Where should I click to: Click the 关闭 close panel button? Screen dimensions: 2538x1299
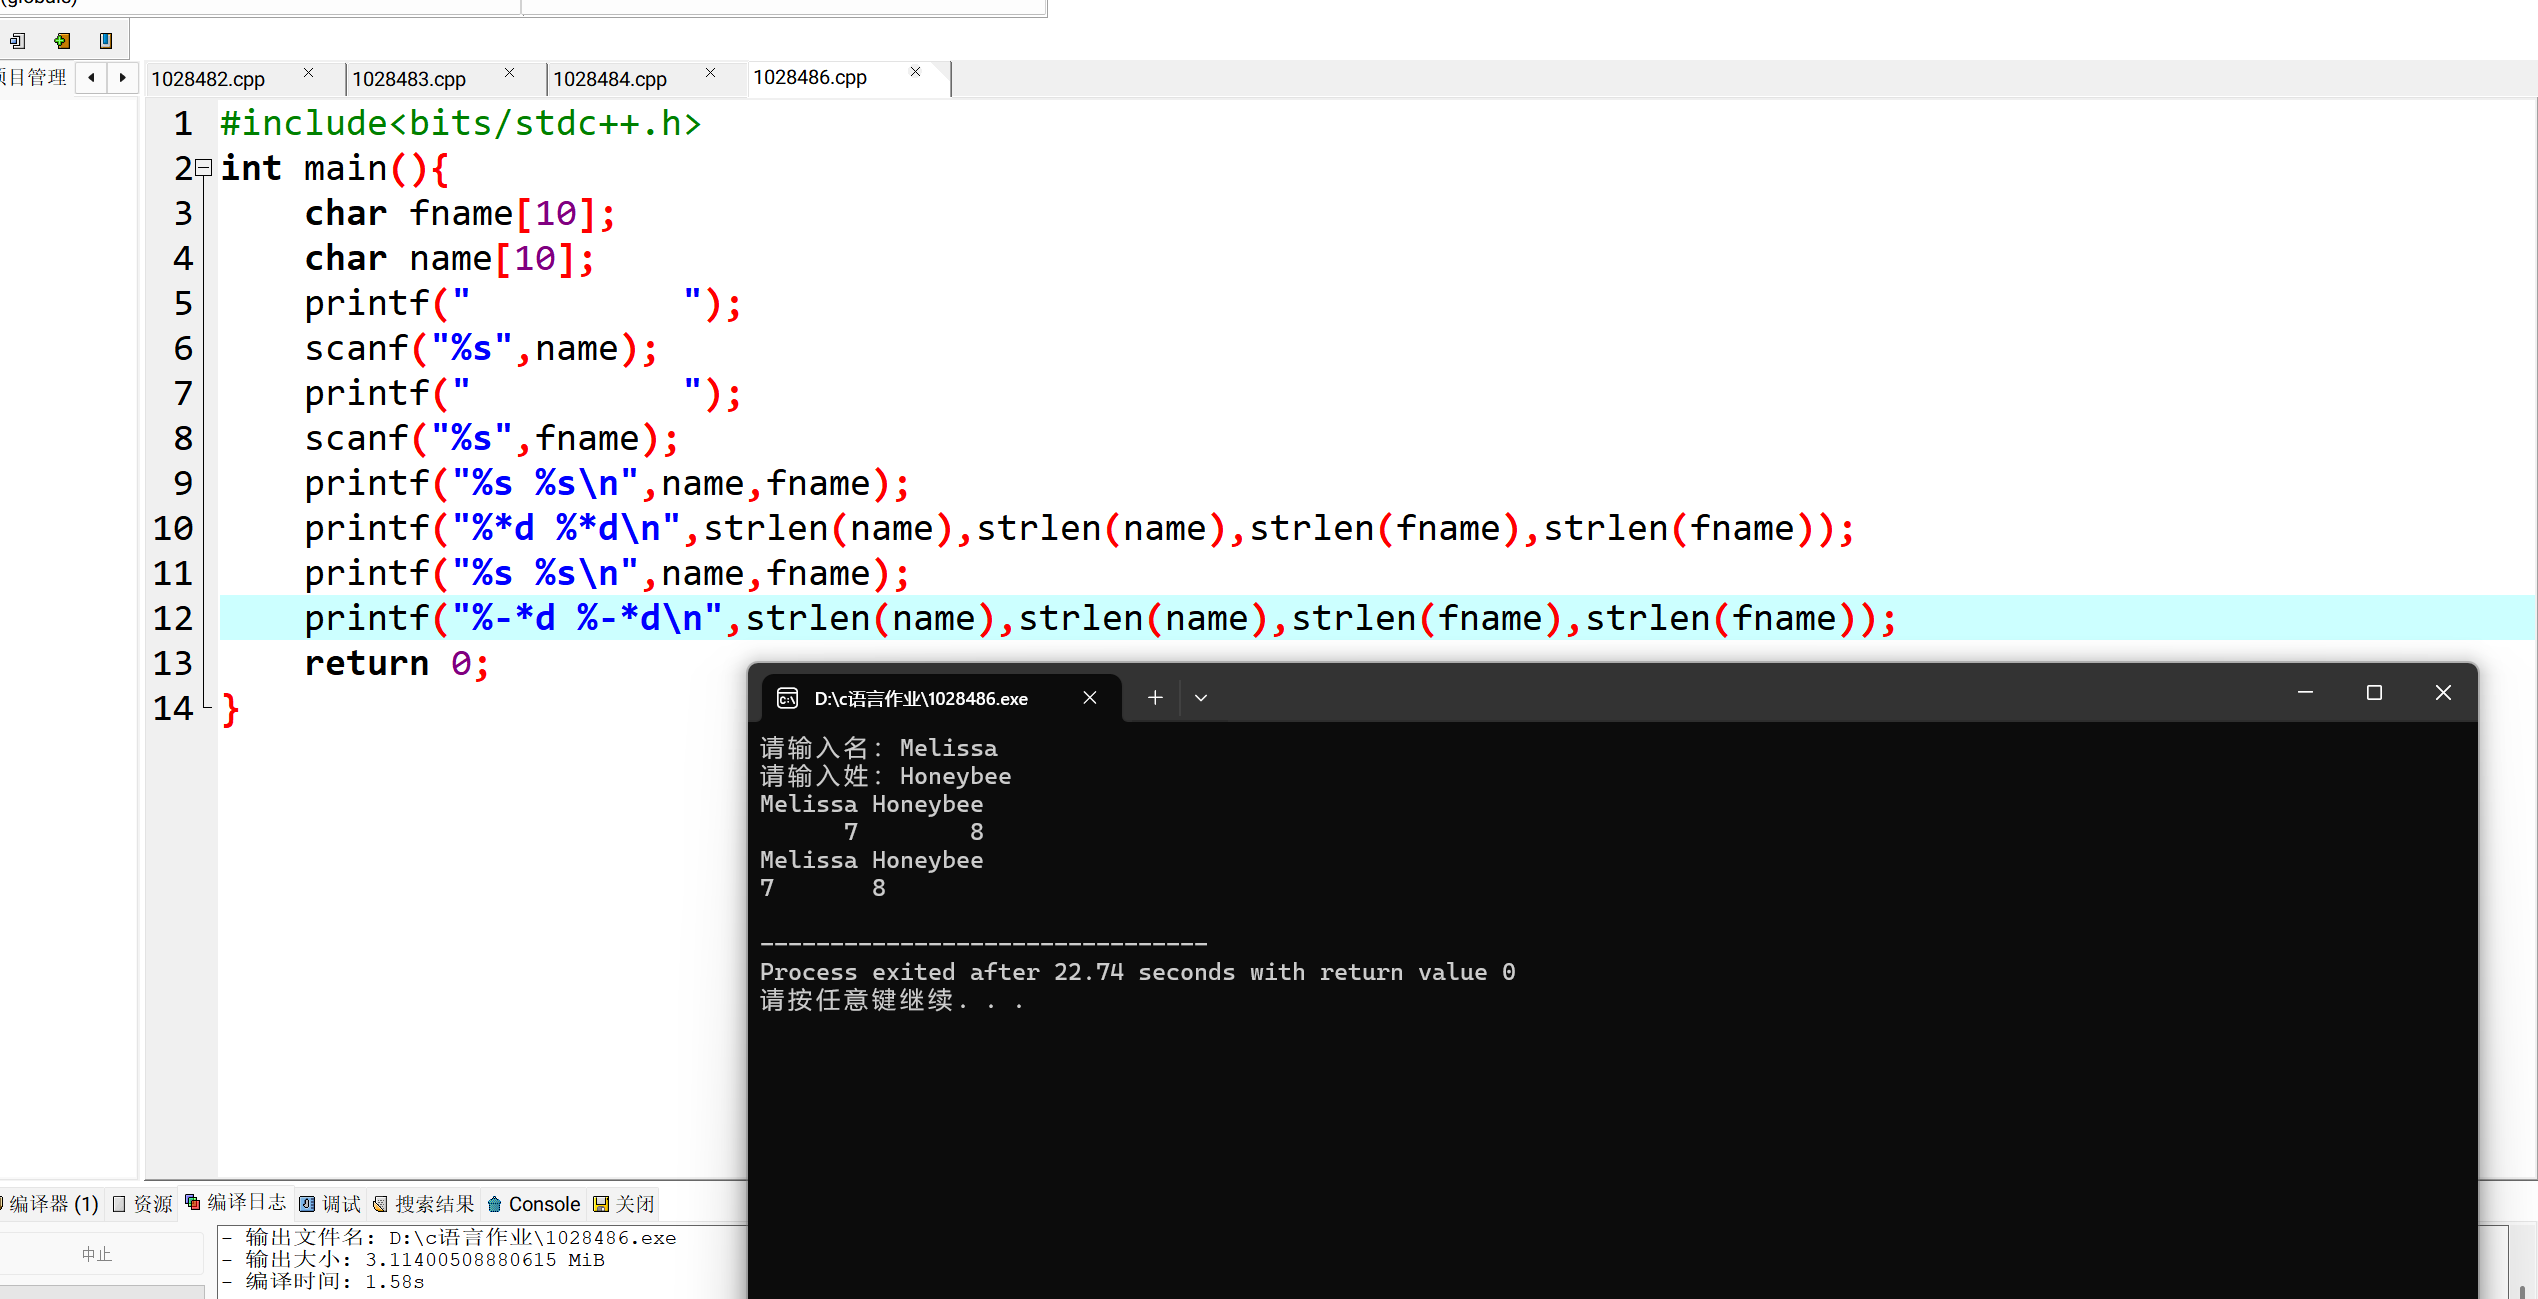(x=625, y=1204)
